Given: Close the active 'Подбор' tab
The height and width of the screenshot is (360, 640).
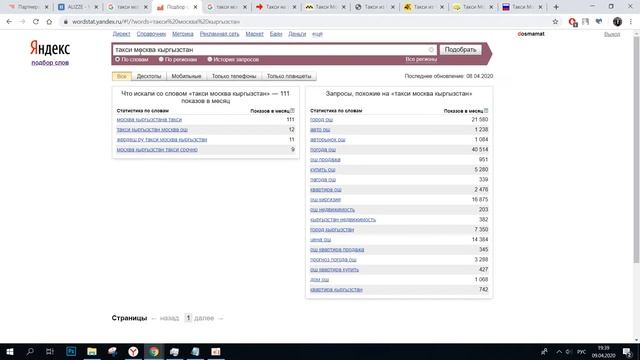Looking at the screenshot, I should [x=195, y=7].
